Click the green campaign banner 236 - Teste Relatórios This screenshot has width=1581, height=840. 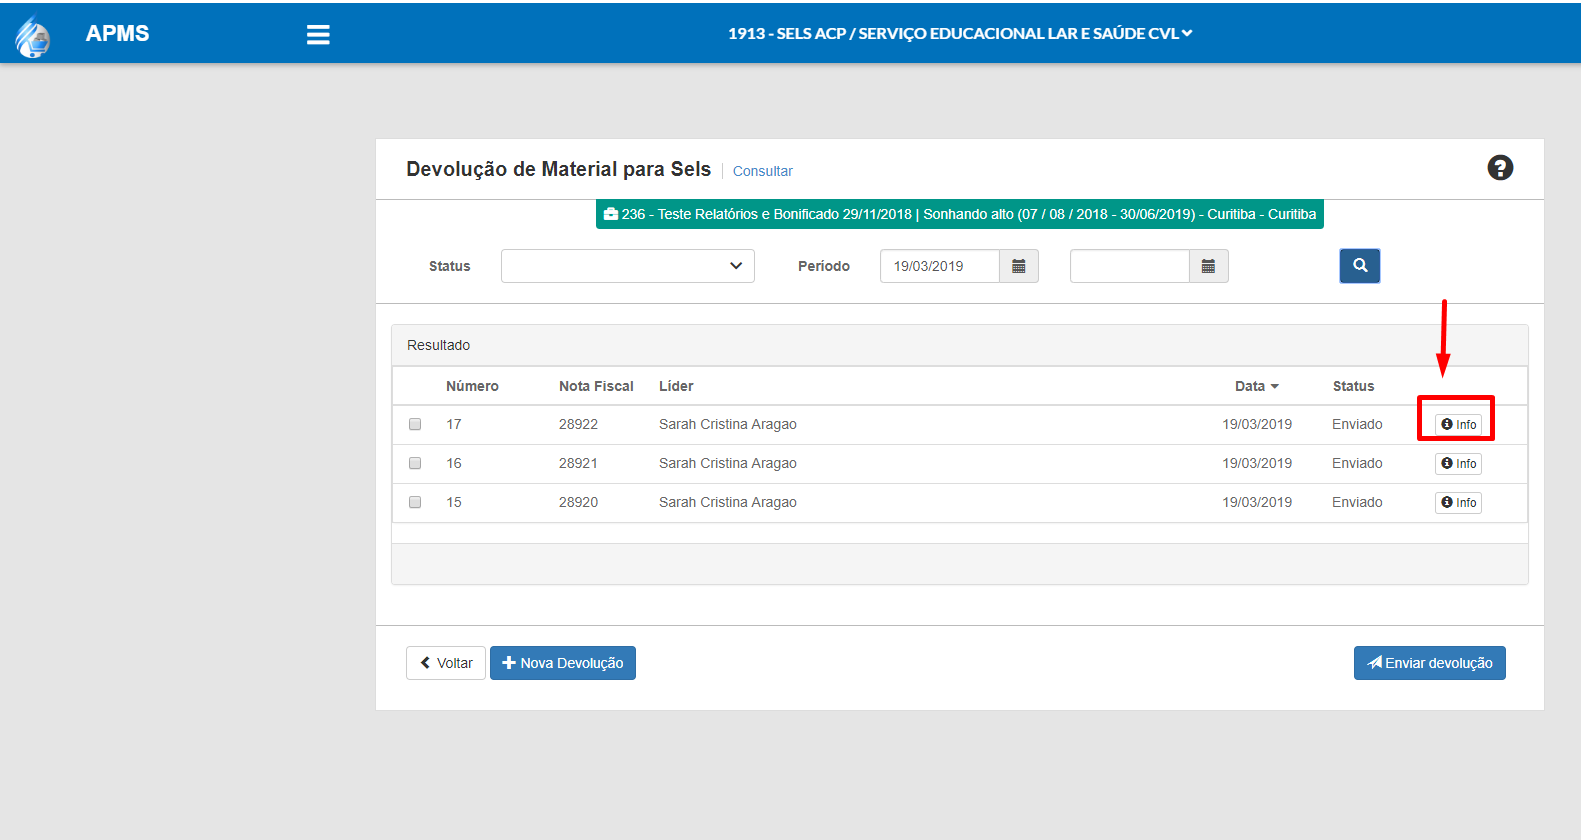(960, 214)
